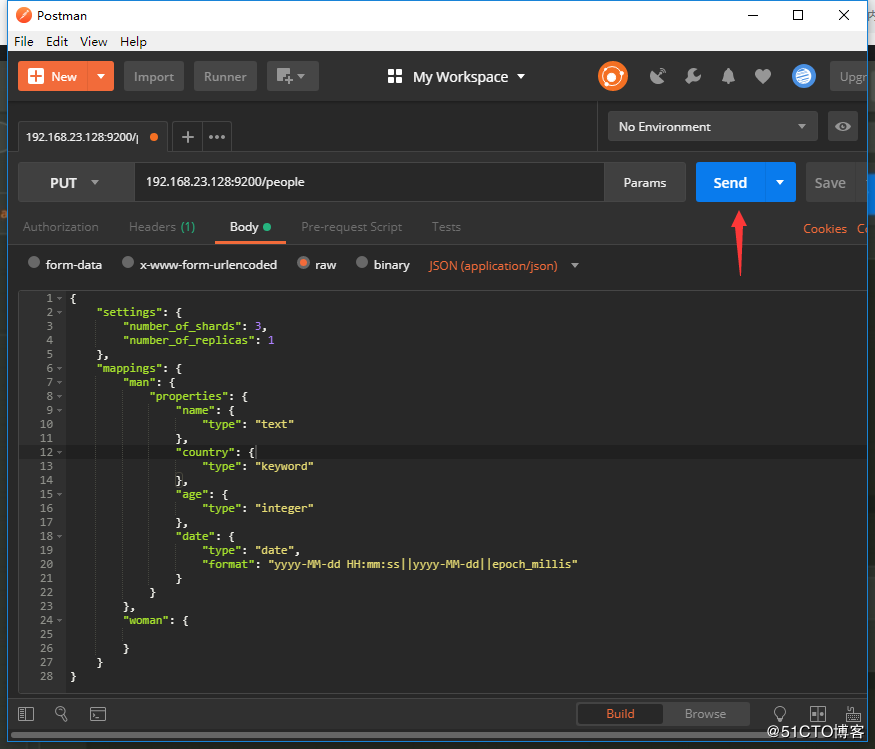Collapse the woman block at line 24

tap(59, 621)
